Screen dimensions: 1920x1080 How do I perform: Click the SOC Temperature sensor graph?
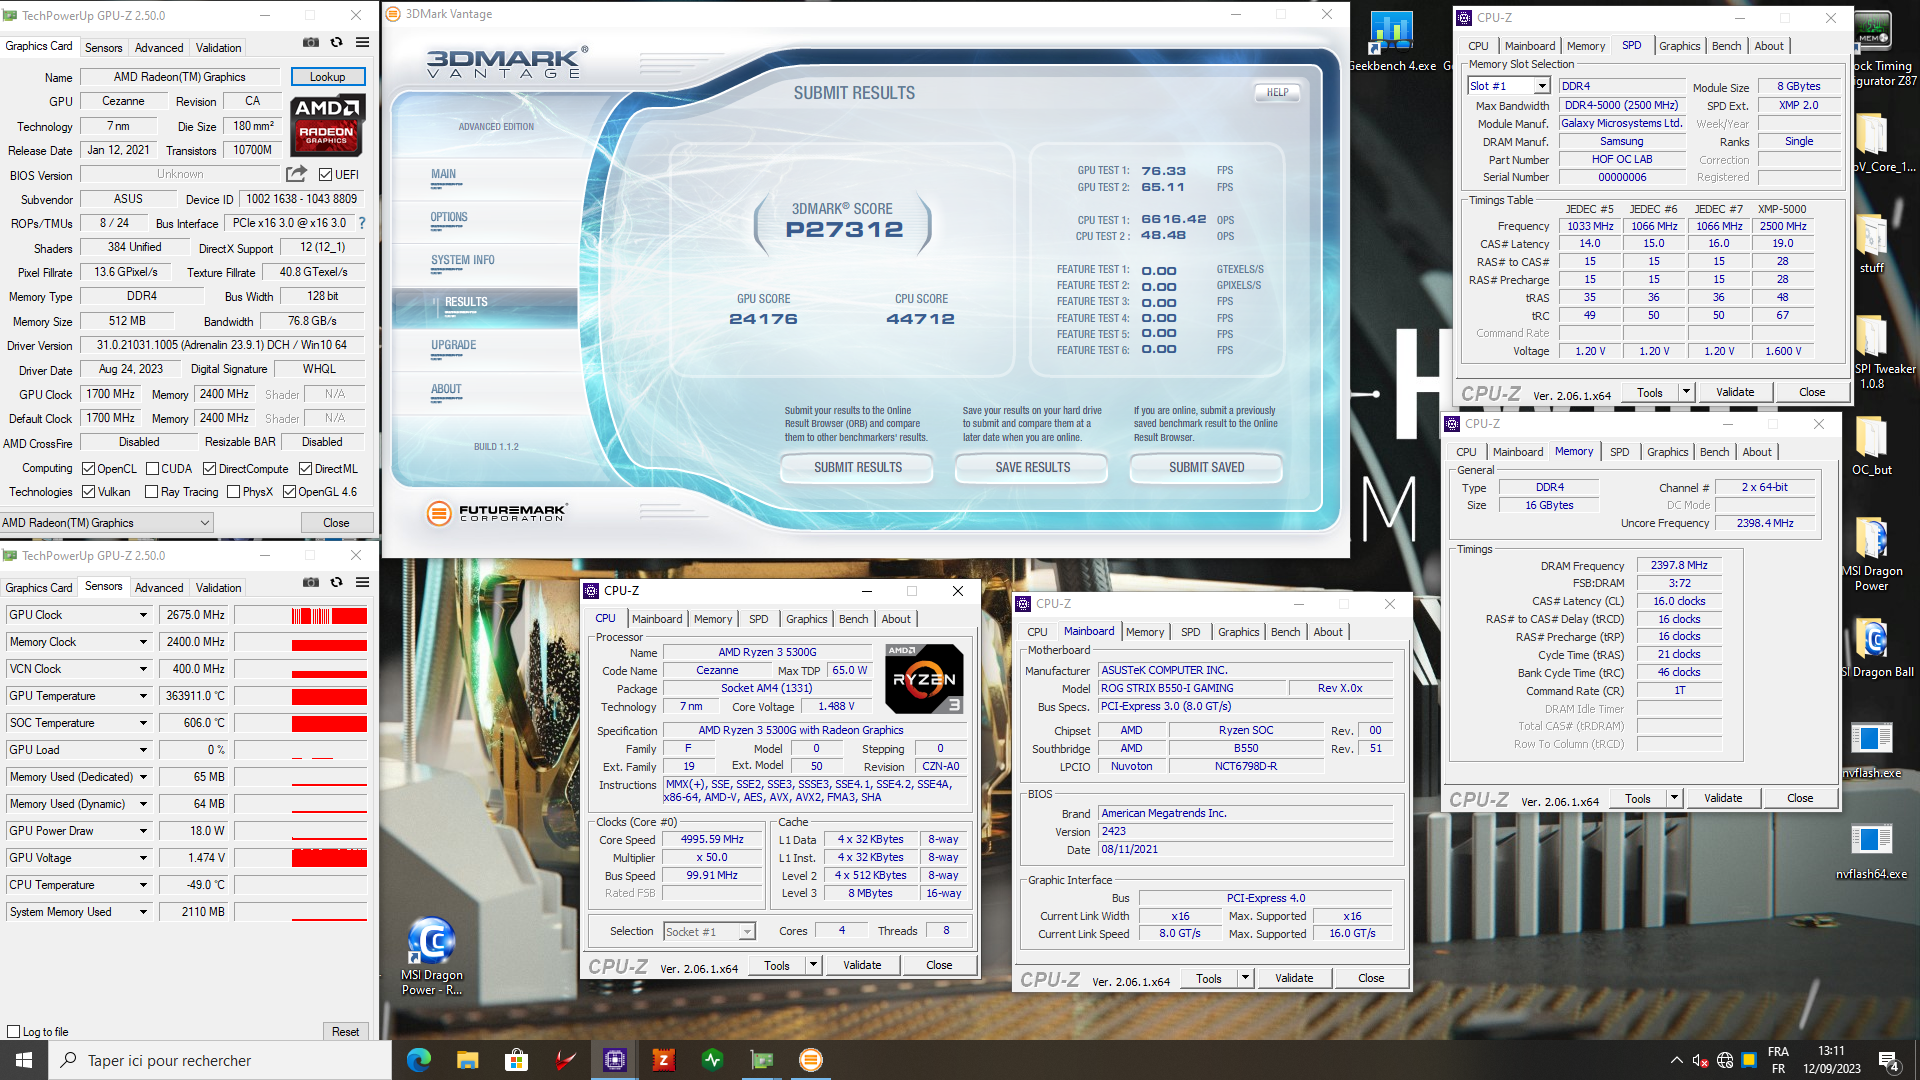tap(300, 723)
